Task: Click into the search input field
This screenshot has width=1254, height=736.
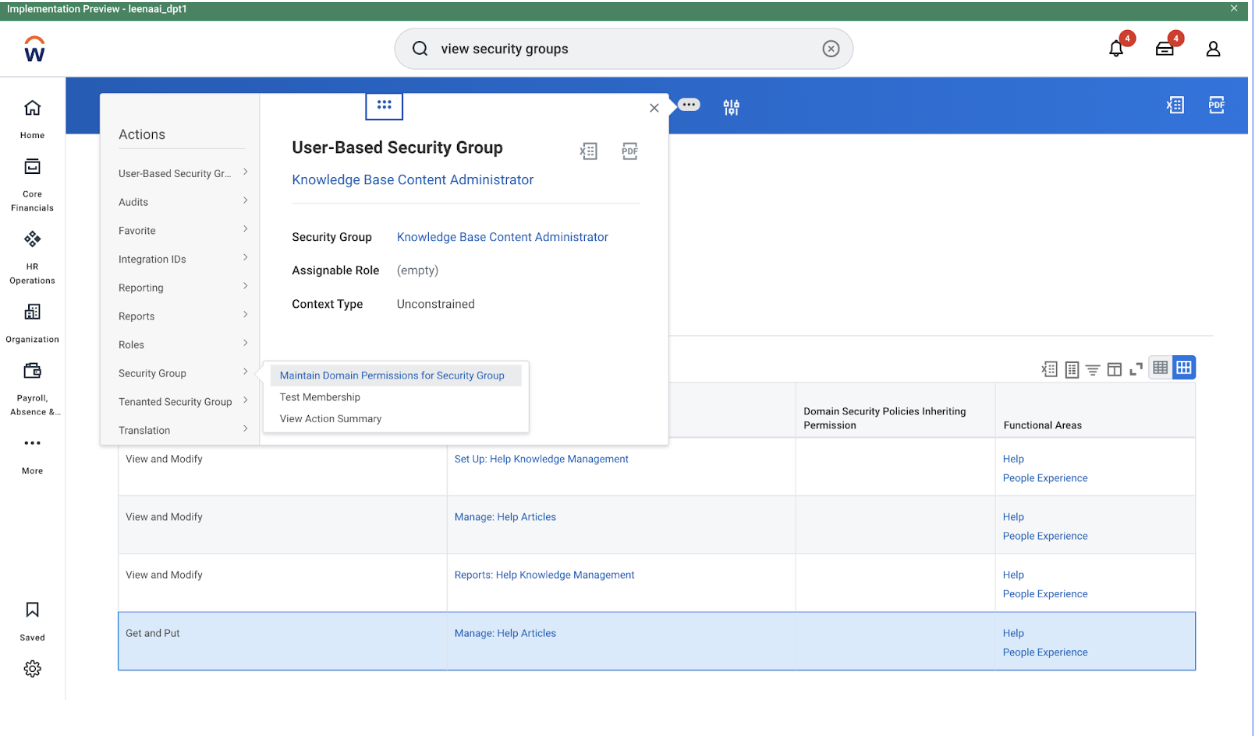Action: 623,49
